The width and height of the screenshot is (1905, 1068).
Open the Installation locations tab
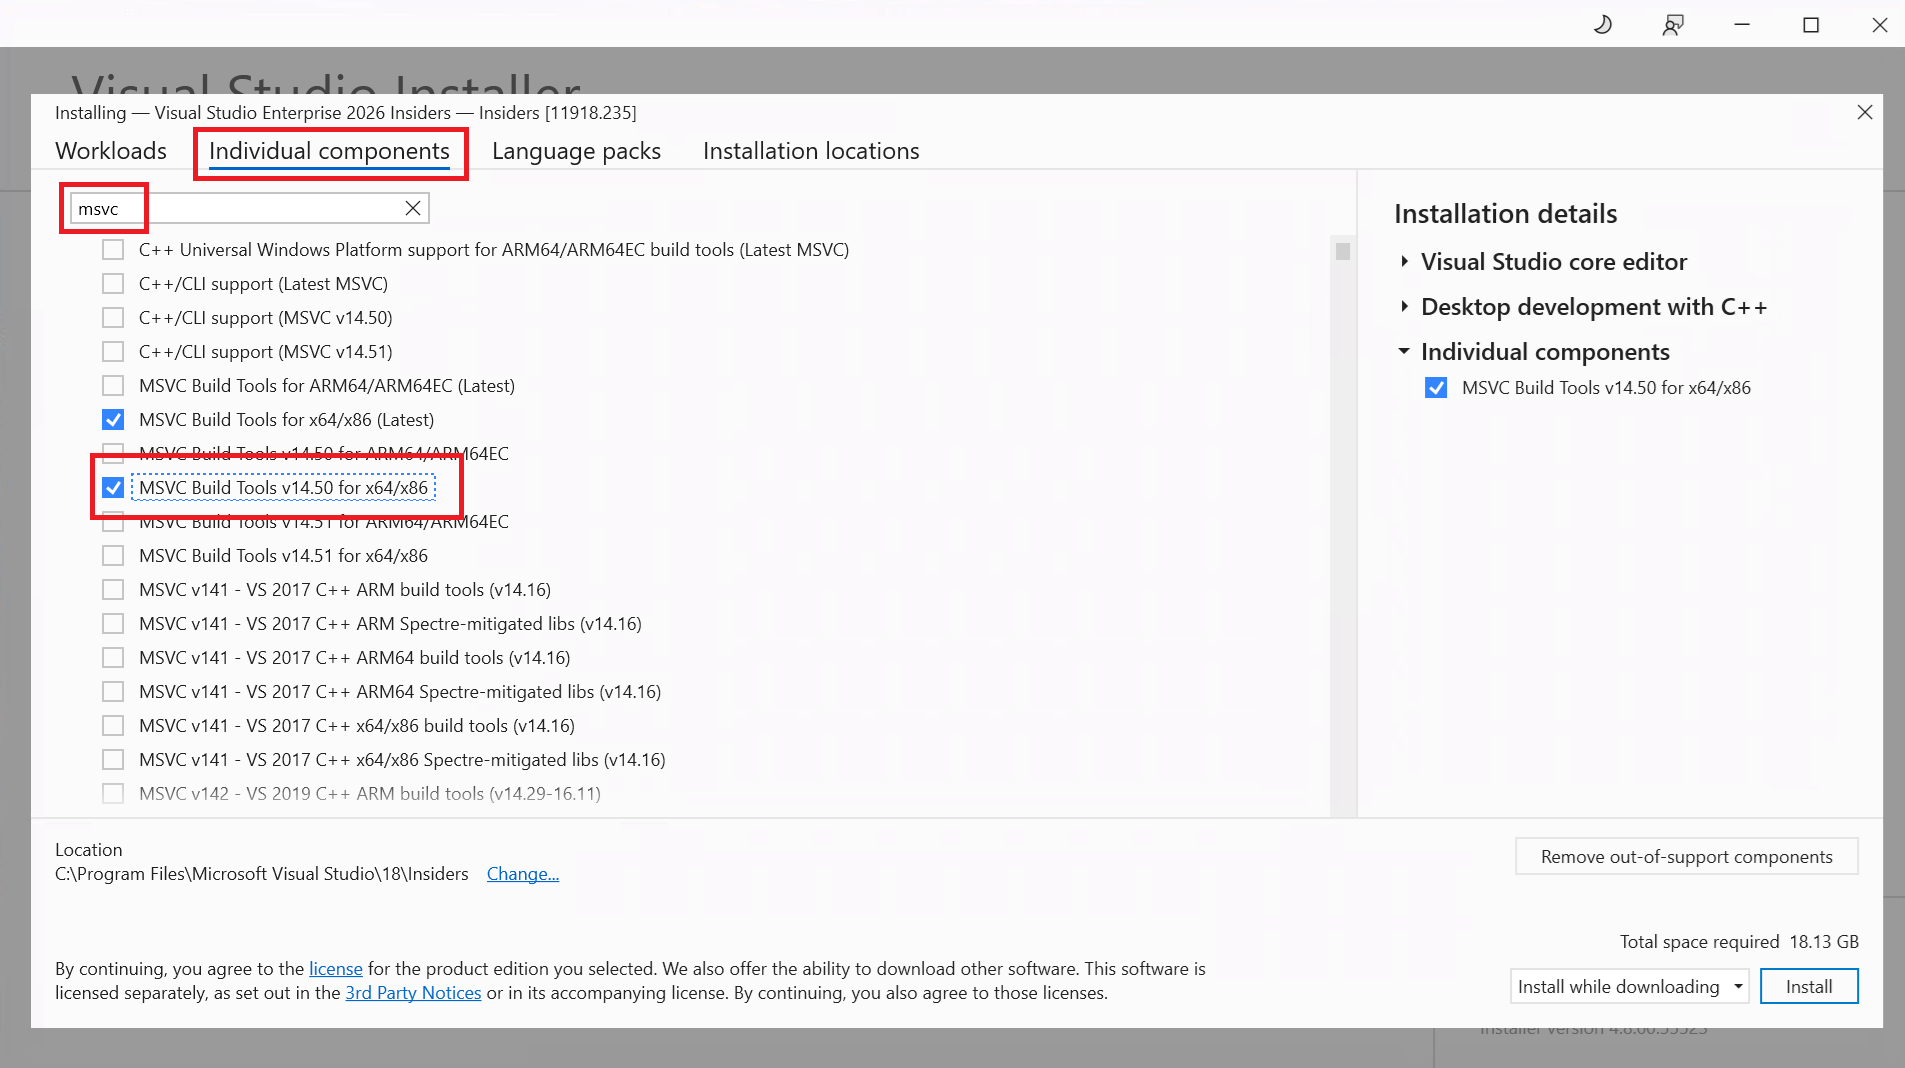[811, 150]
